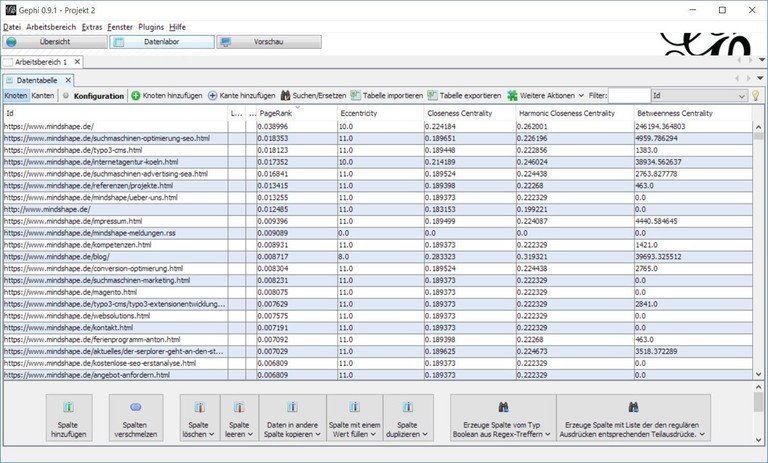The width and height of the screenshot is (768, 463).
Task: Click Spalte hinzufügen column icon
Action: pos(69,407)
